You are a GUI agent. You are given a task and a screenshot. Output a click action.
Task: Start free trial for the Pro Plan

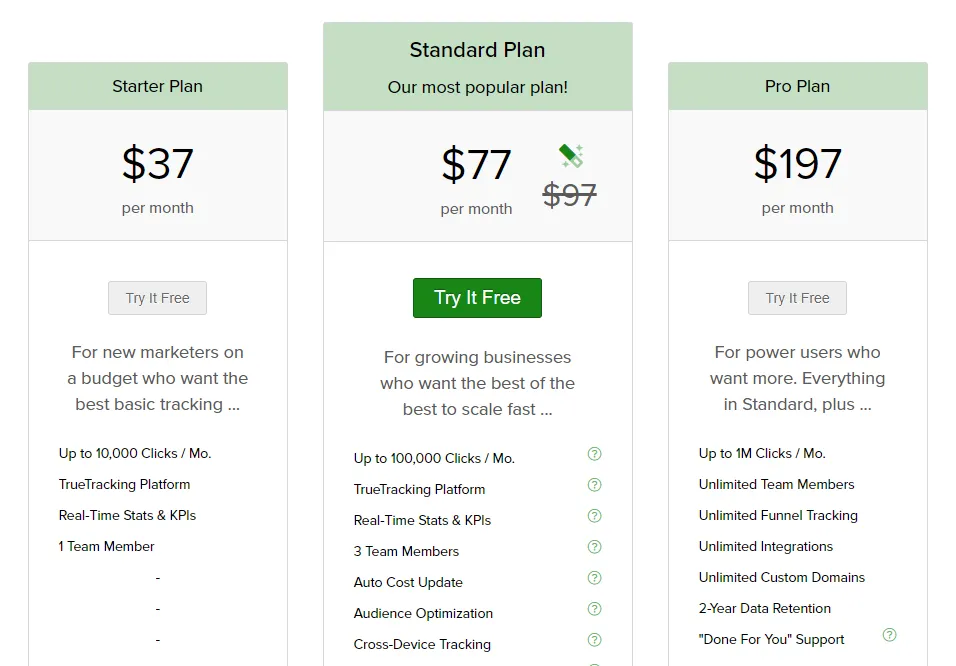(797, 298)
